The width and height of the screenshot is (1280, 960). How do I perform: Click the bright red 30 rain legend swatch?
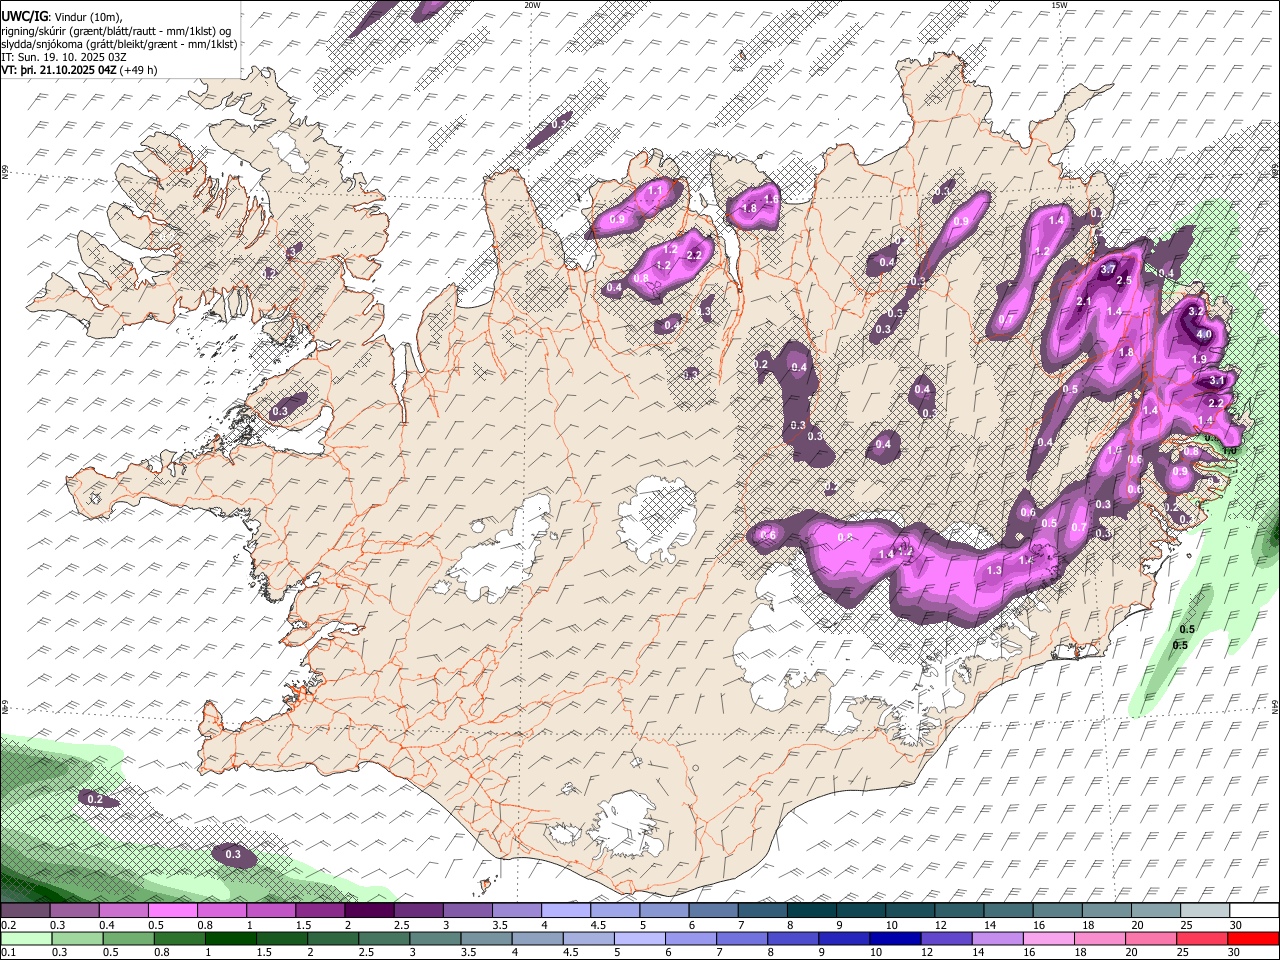(1253, 939)
